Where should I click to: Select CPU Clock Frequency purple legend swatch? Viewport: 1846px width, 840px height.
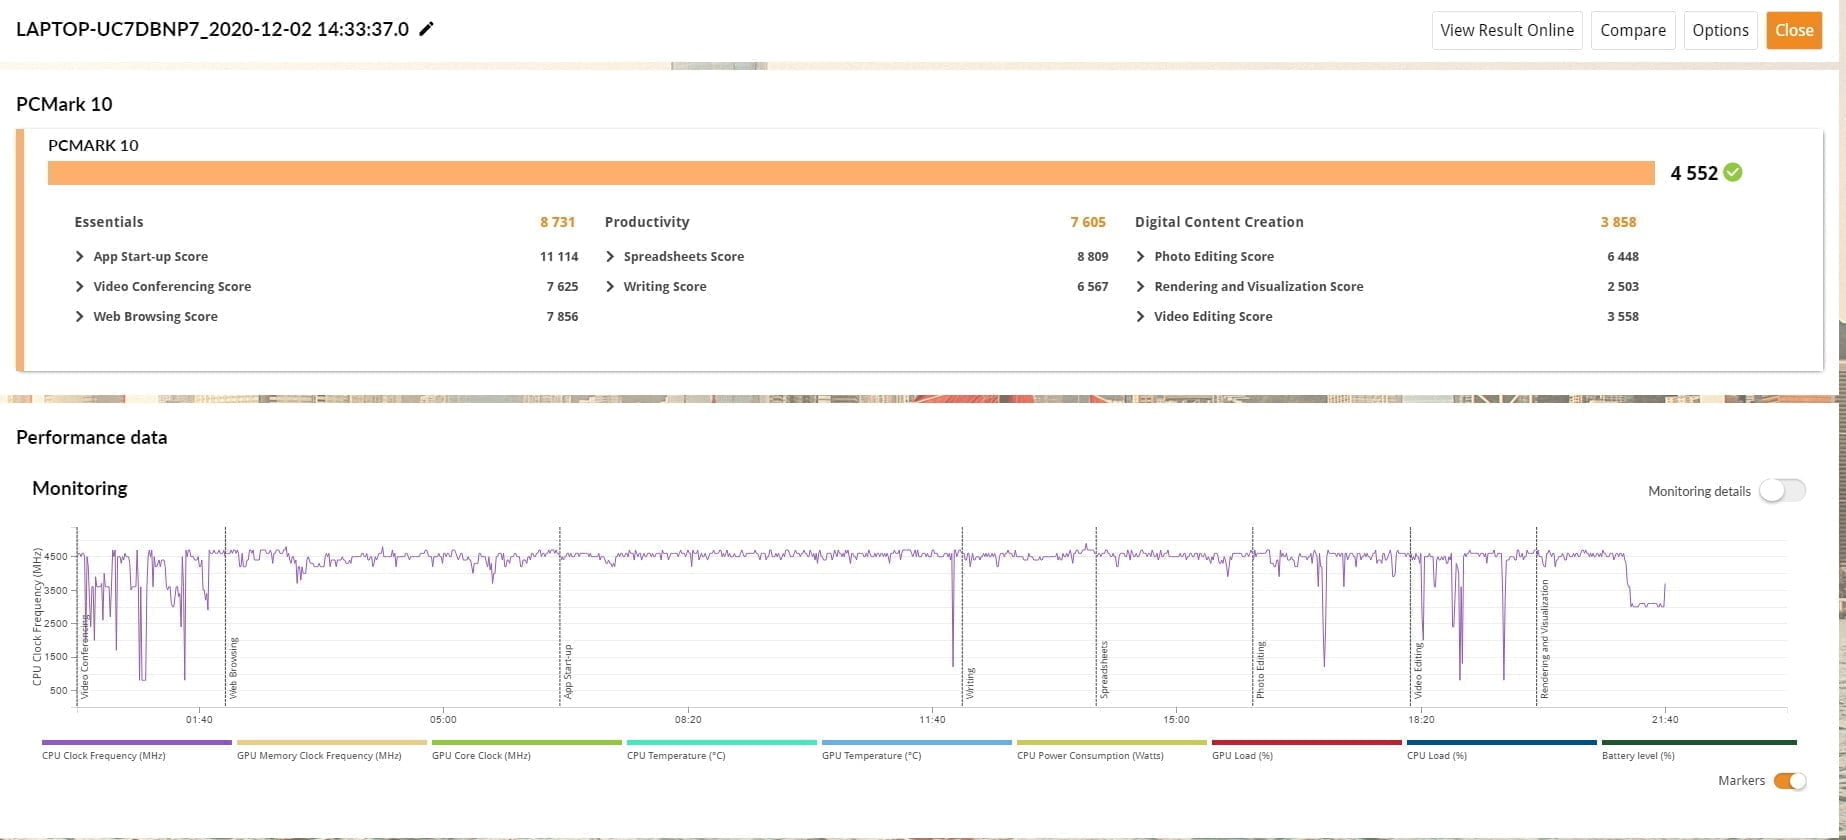pos(136,743)
